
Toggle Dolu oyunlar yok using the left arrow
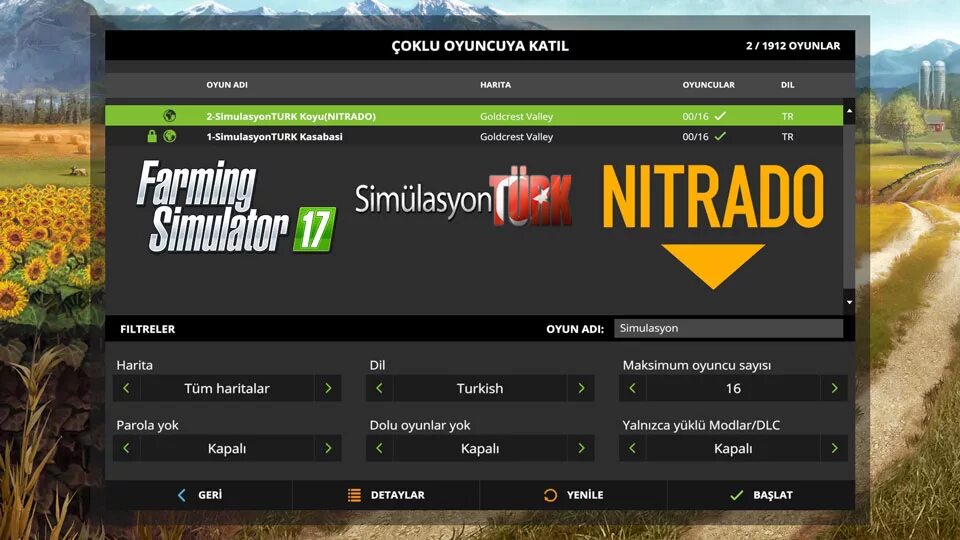point(380,448)
